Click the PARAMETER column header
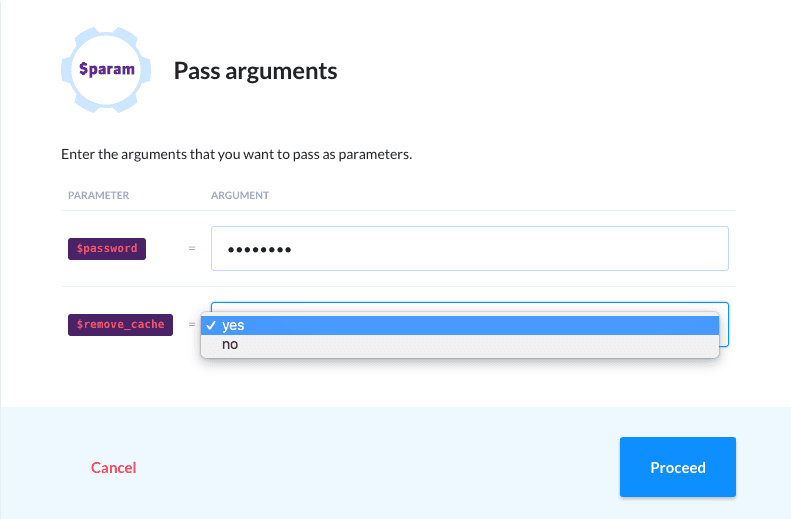Image resolution: width=791 pixels, height=519 pixels. [x=99, y=195]
